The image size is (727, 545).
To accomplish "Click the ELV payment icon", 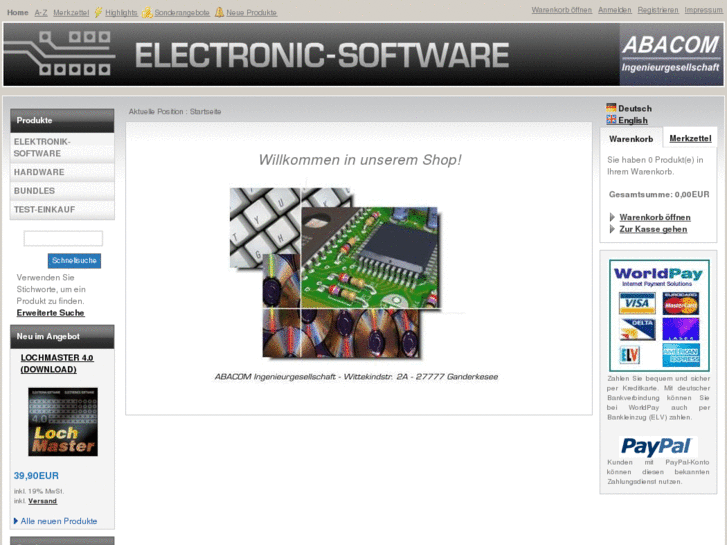I will pos(630,355).
